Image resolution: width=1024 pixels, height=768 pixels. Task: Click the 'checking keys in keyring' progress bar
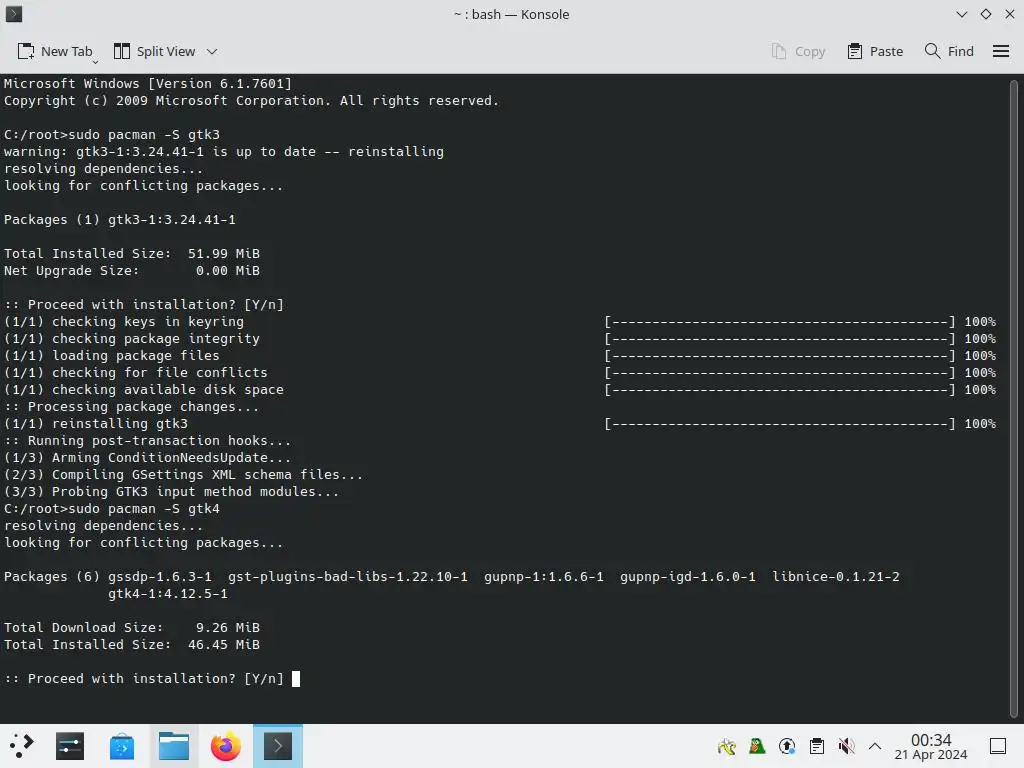(x=780, y=322)
